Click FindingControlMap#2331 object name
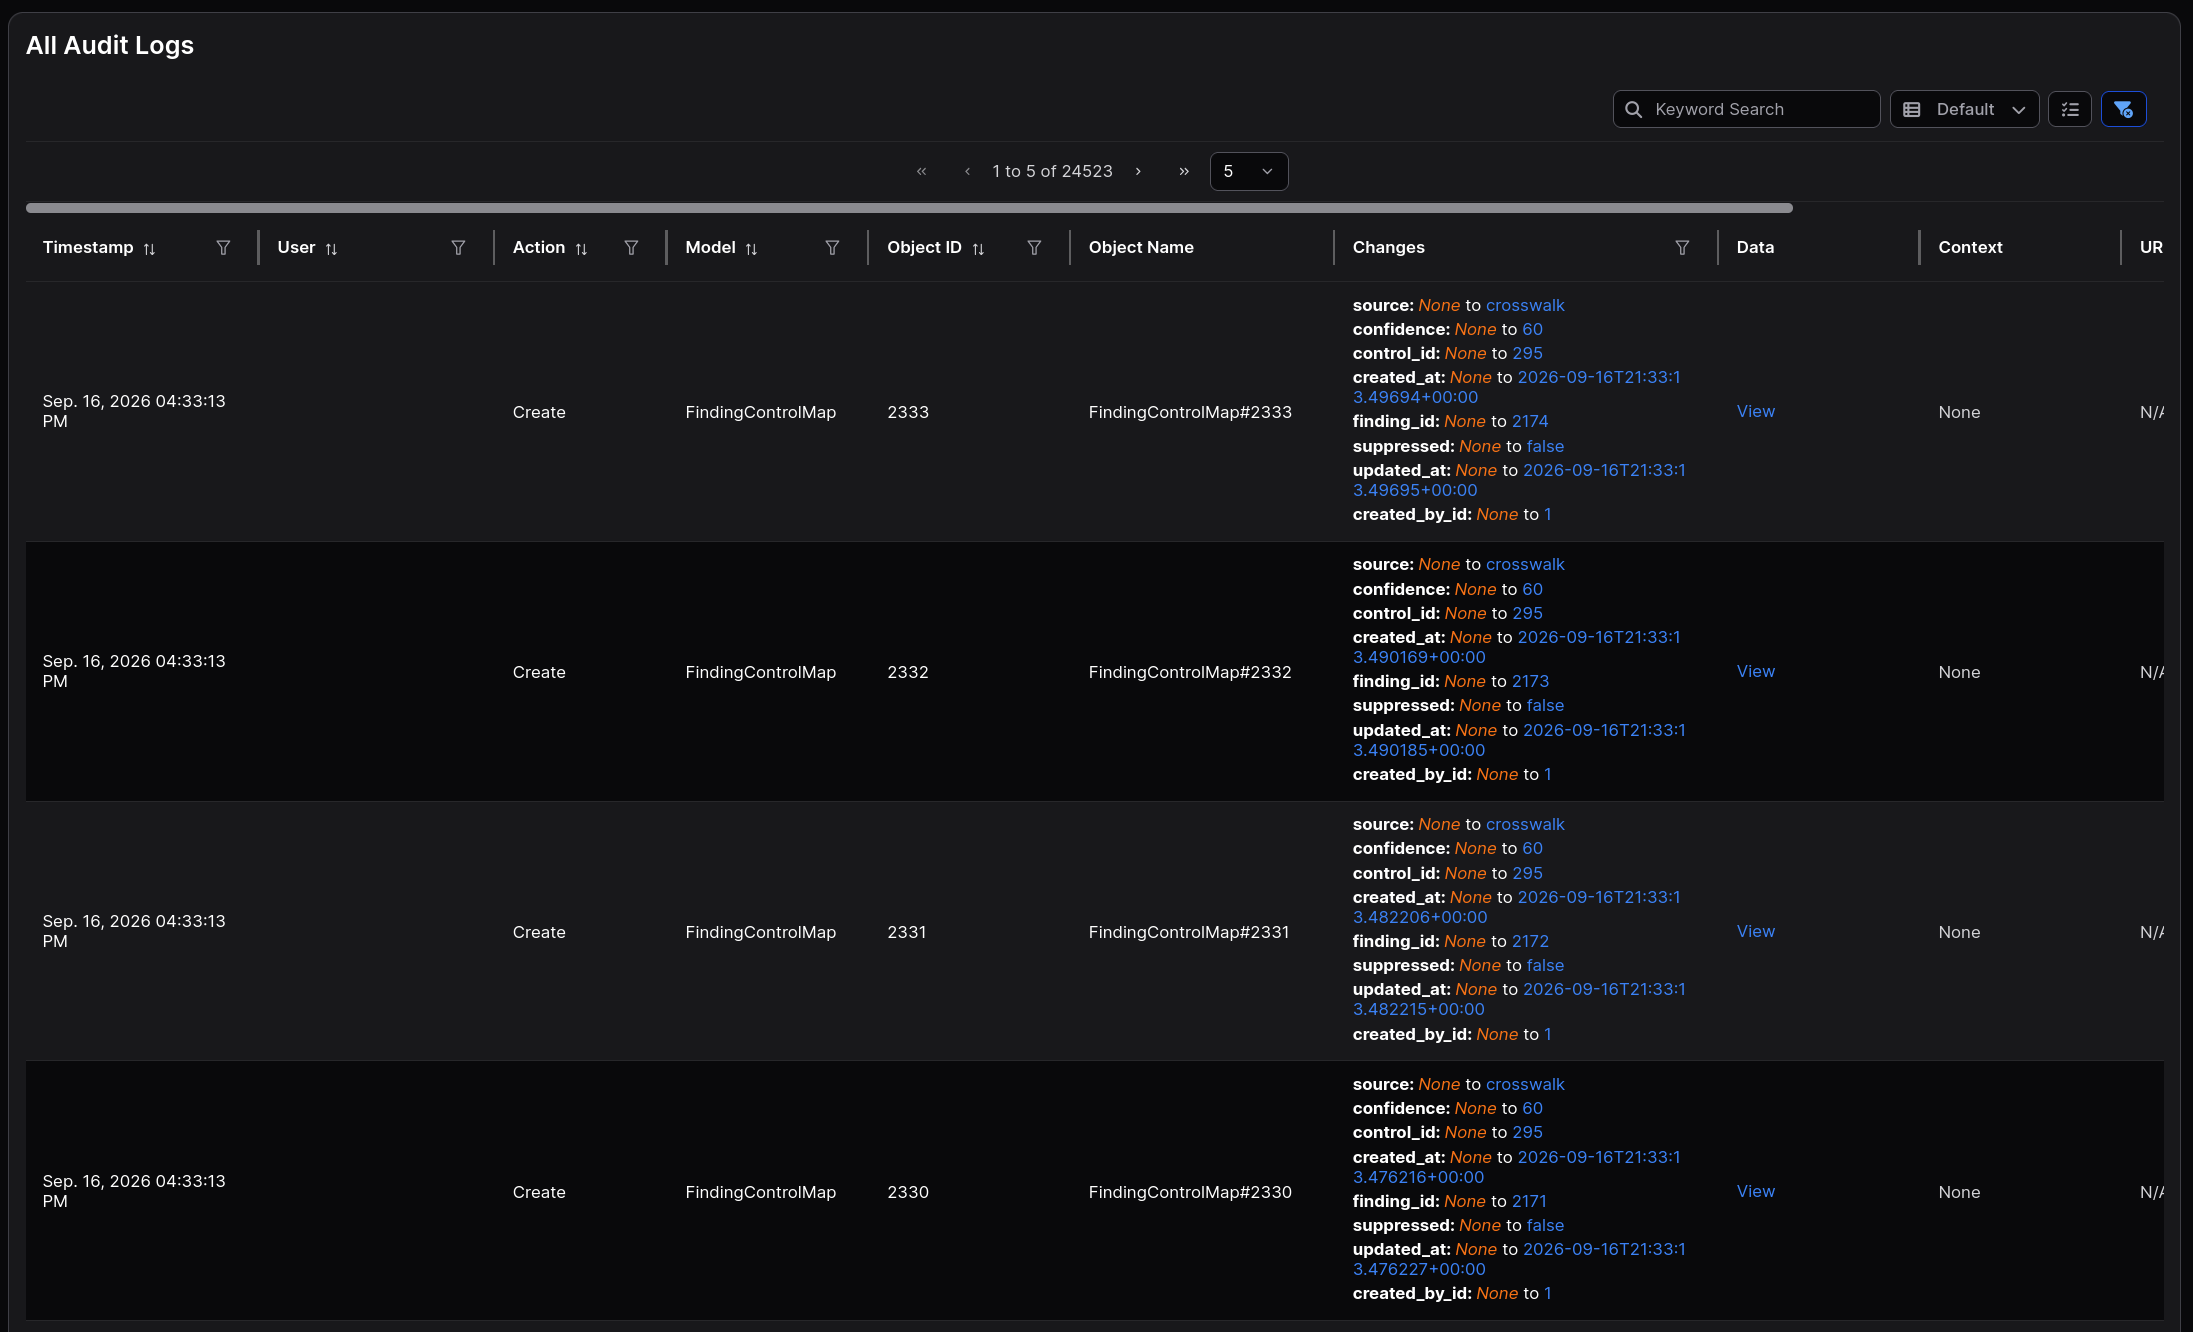The image size is (2193, 1332). click(1188, 932)
